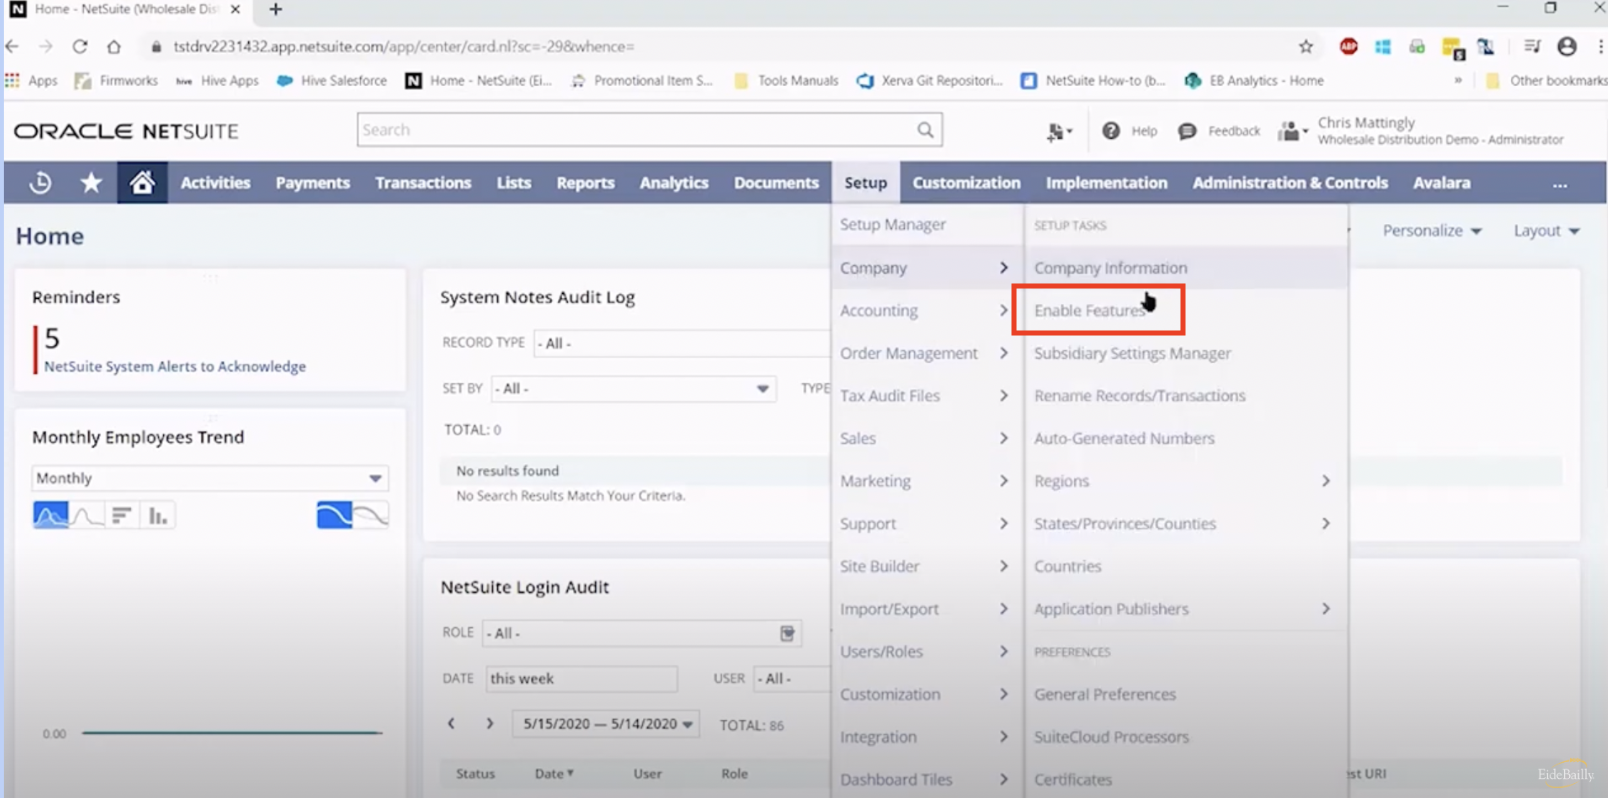Open the Implementation menu
Screen dimensions: 1608x798
pos(1106,183)
